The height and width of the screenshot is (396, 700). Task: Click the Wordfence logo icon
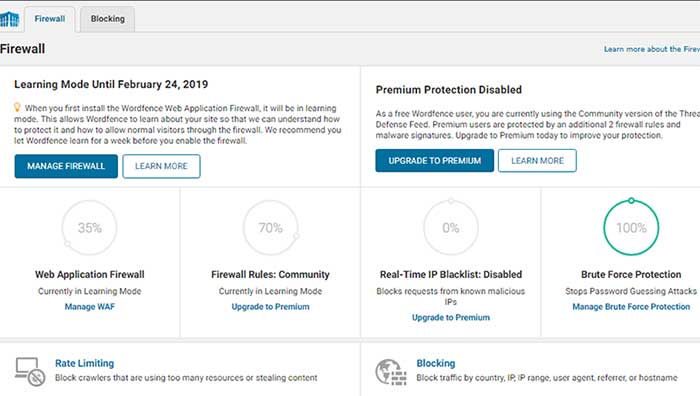click(9, 19)
